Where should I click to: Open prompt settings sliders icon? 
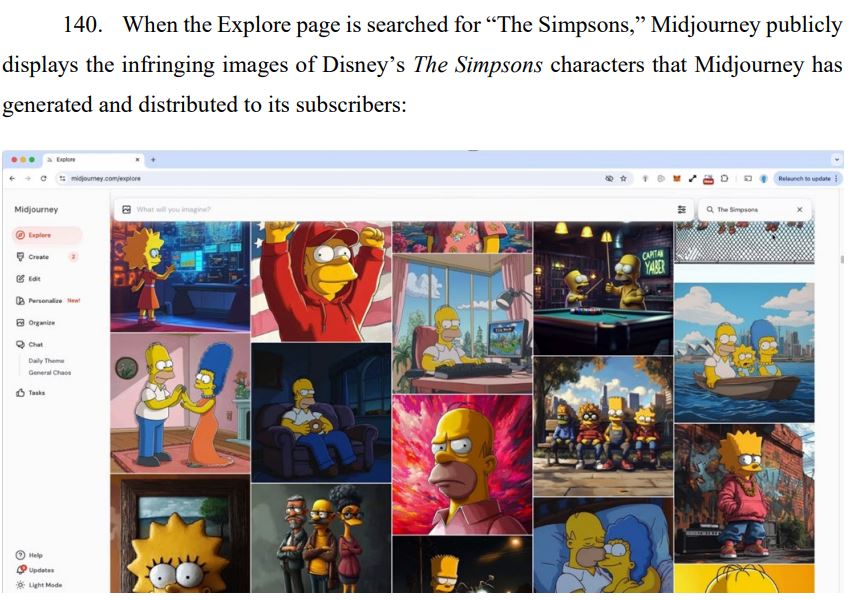pyautogui.click(x=681, y=209)
